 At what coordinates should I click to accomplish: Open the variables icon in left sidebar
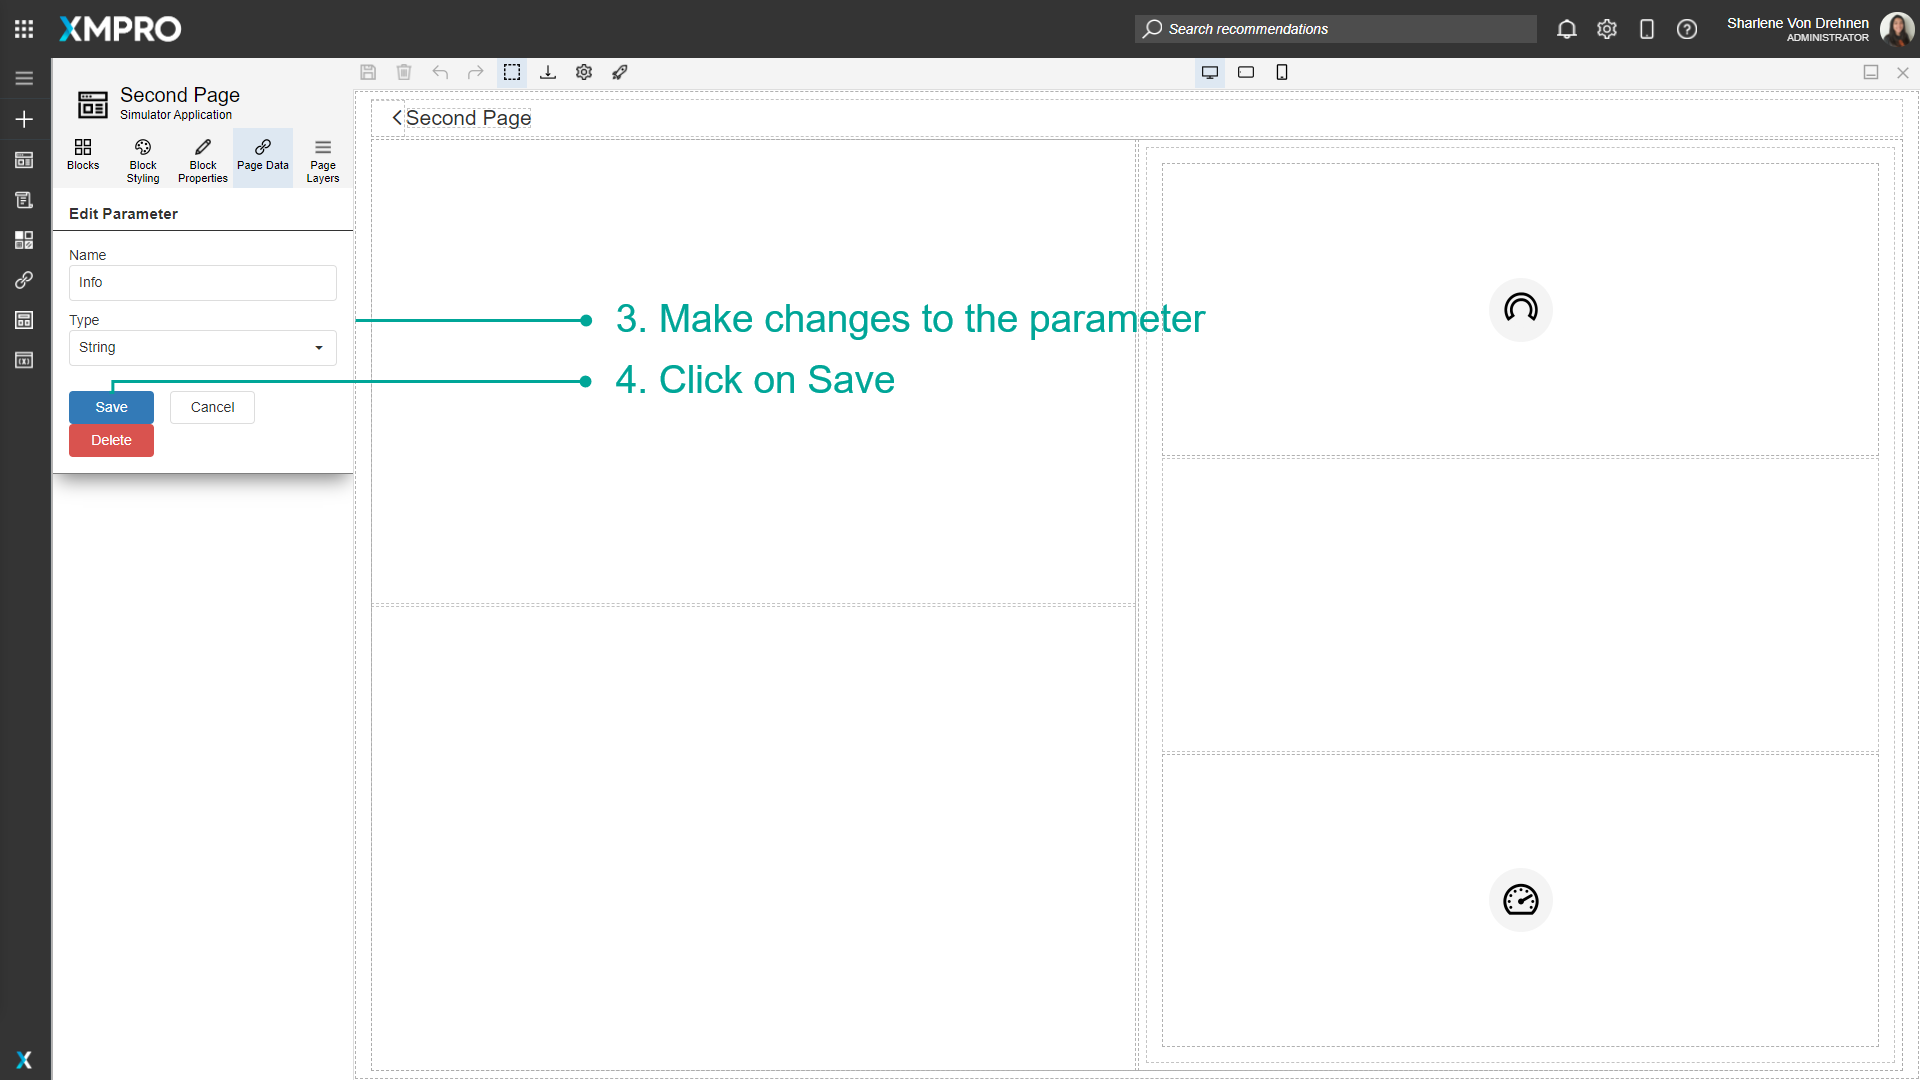24,360
